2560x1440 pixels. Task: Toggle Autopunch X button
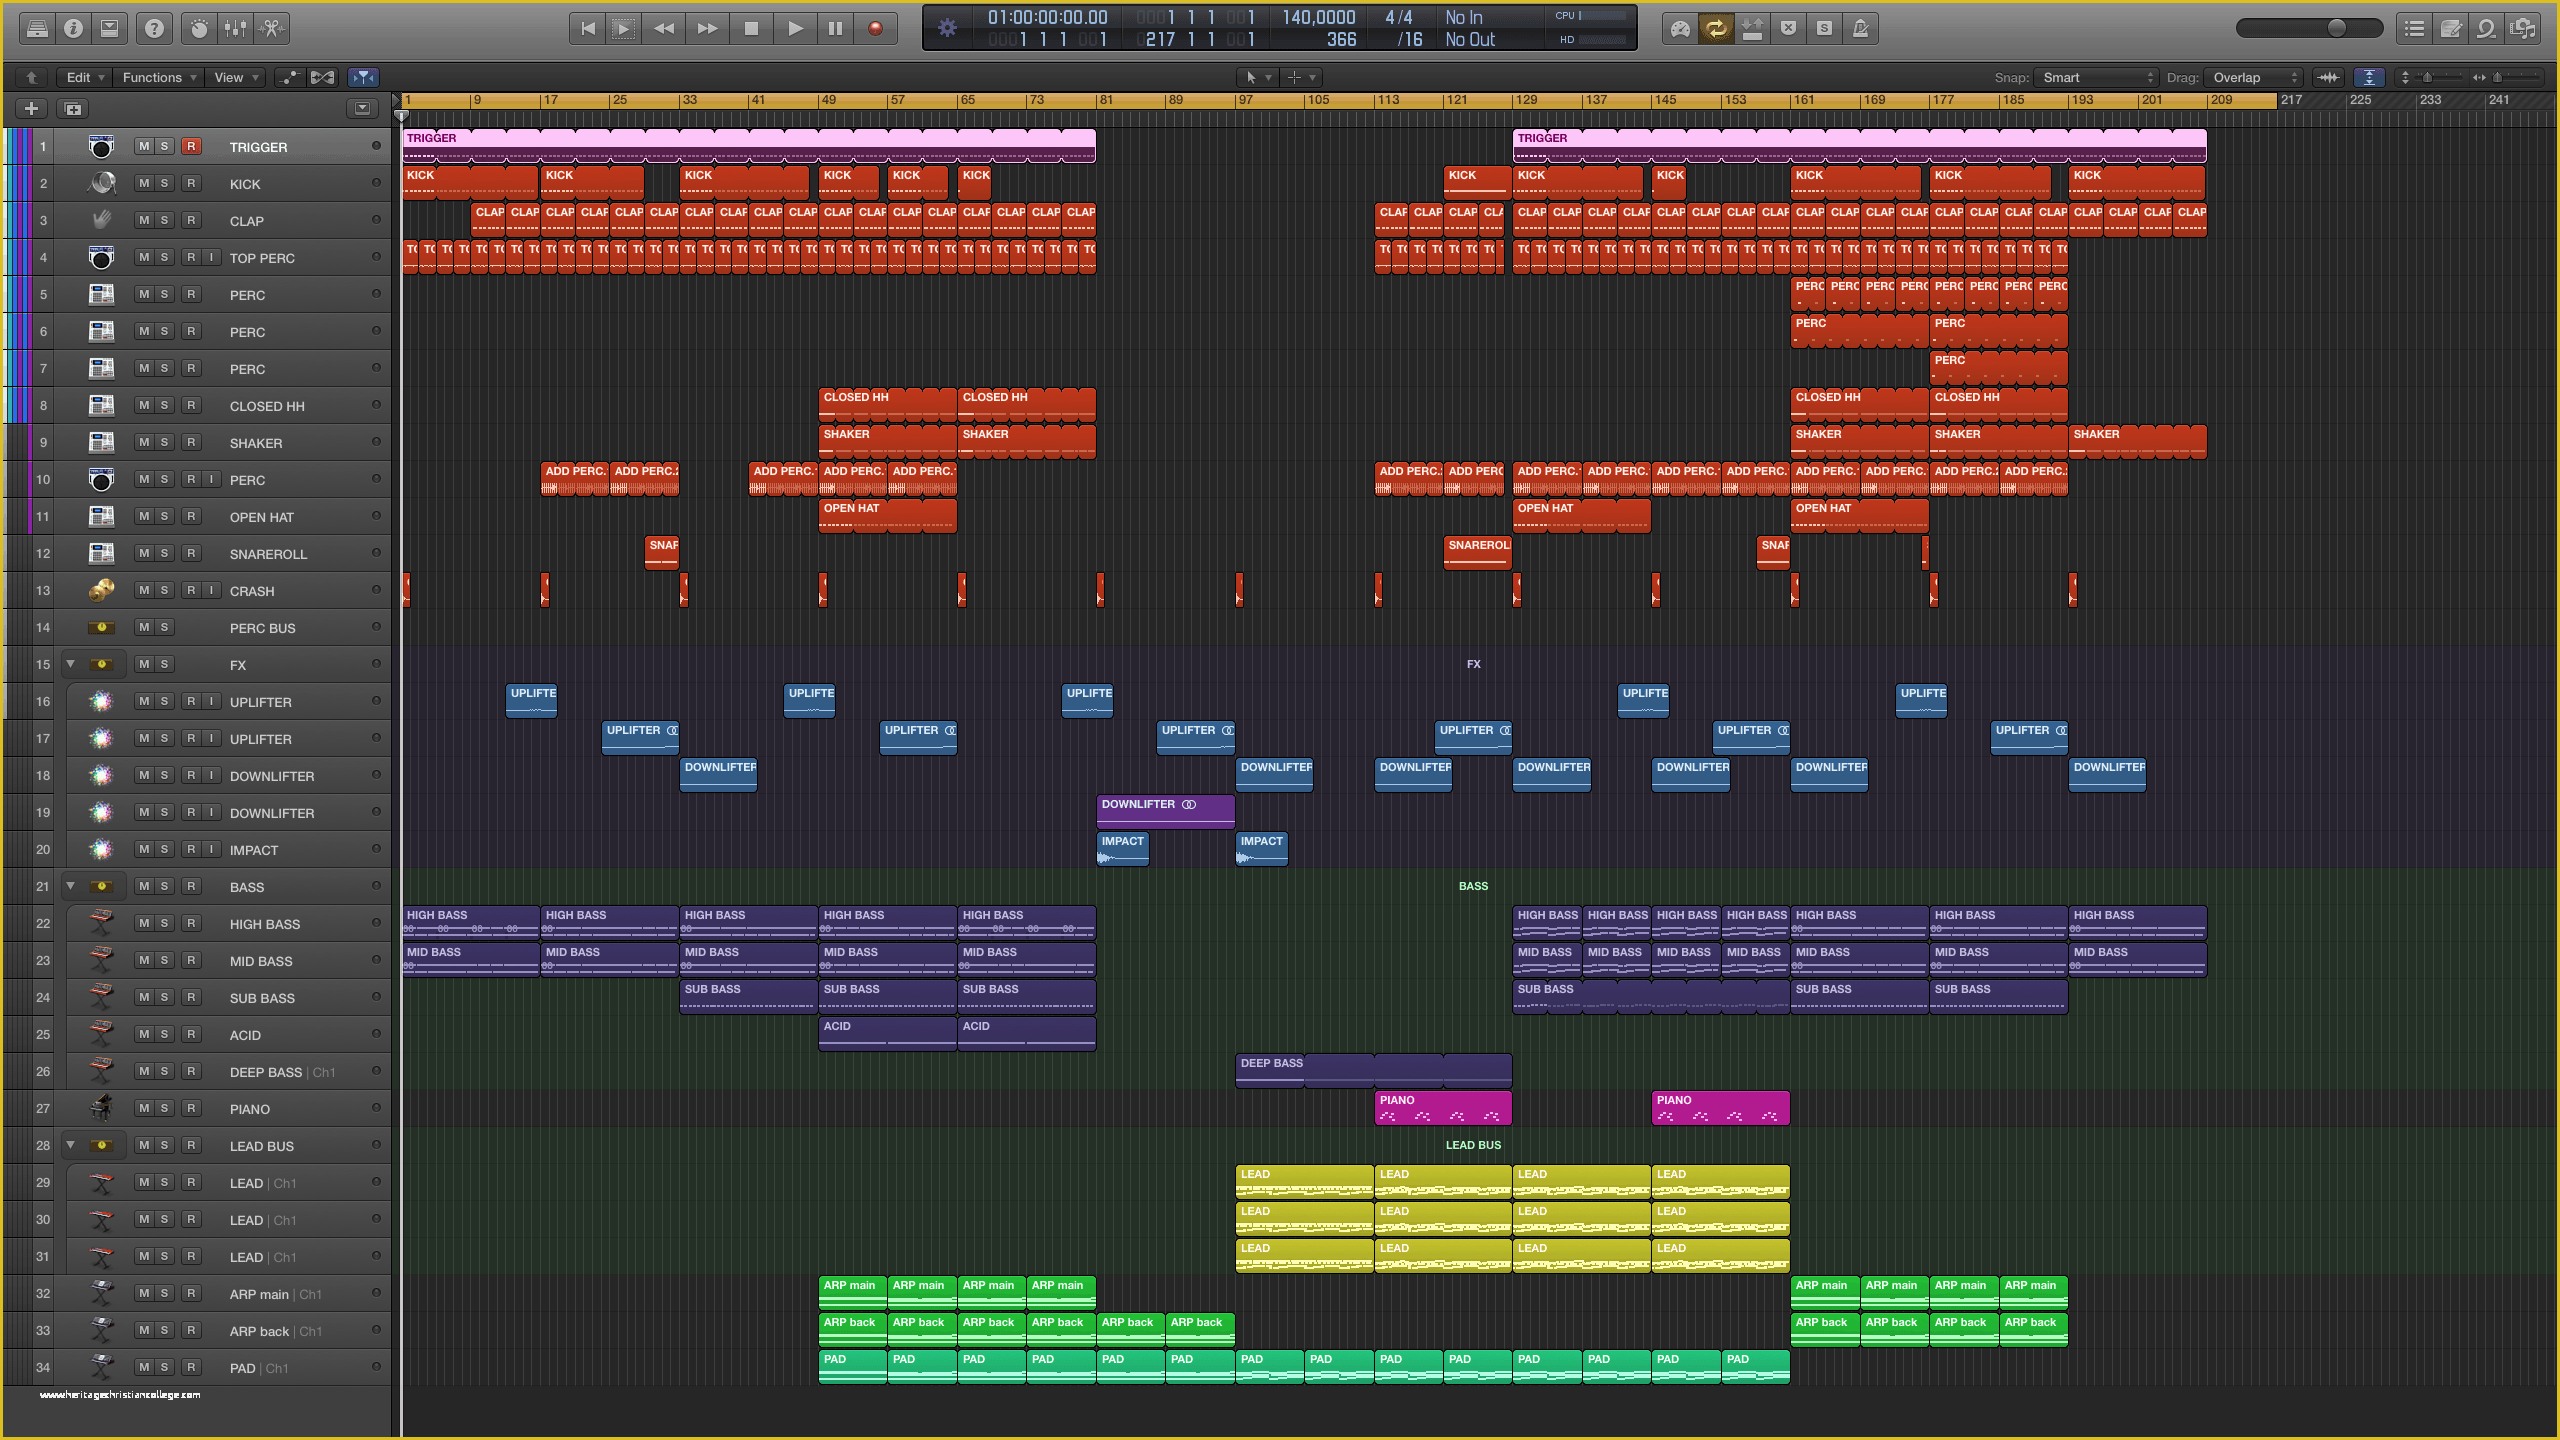pyautogui.click(x=1788, y=29)
